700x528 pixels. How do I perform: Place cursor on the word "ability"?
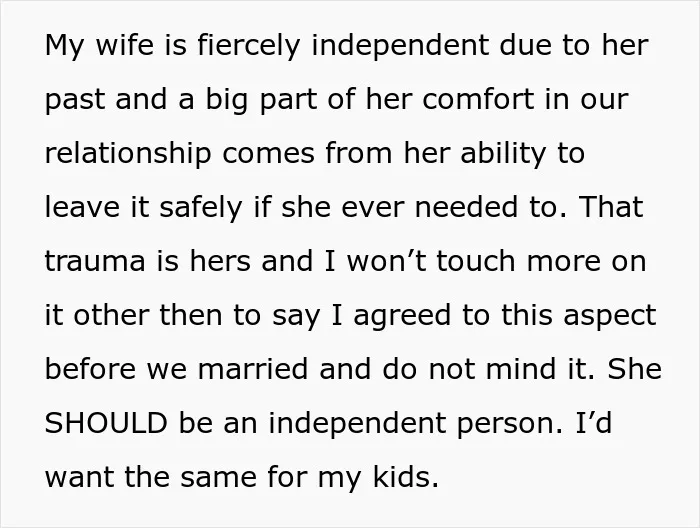coord(503,154)
